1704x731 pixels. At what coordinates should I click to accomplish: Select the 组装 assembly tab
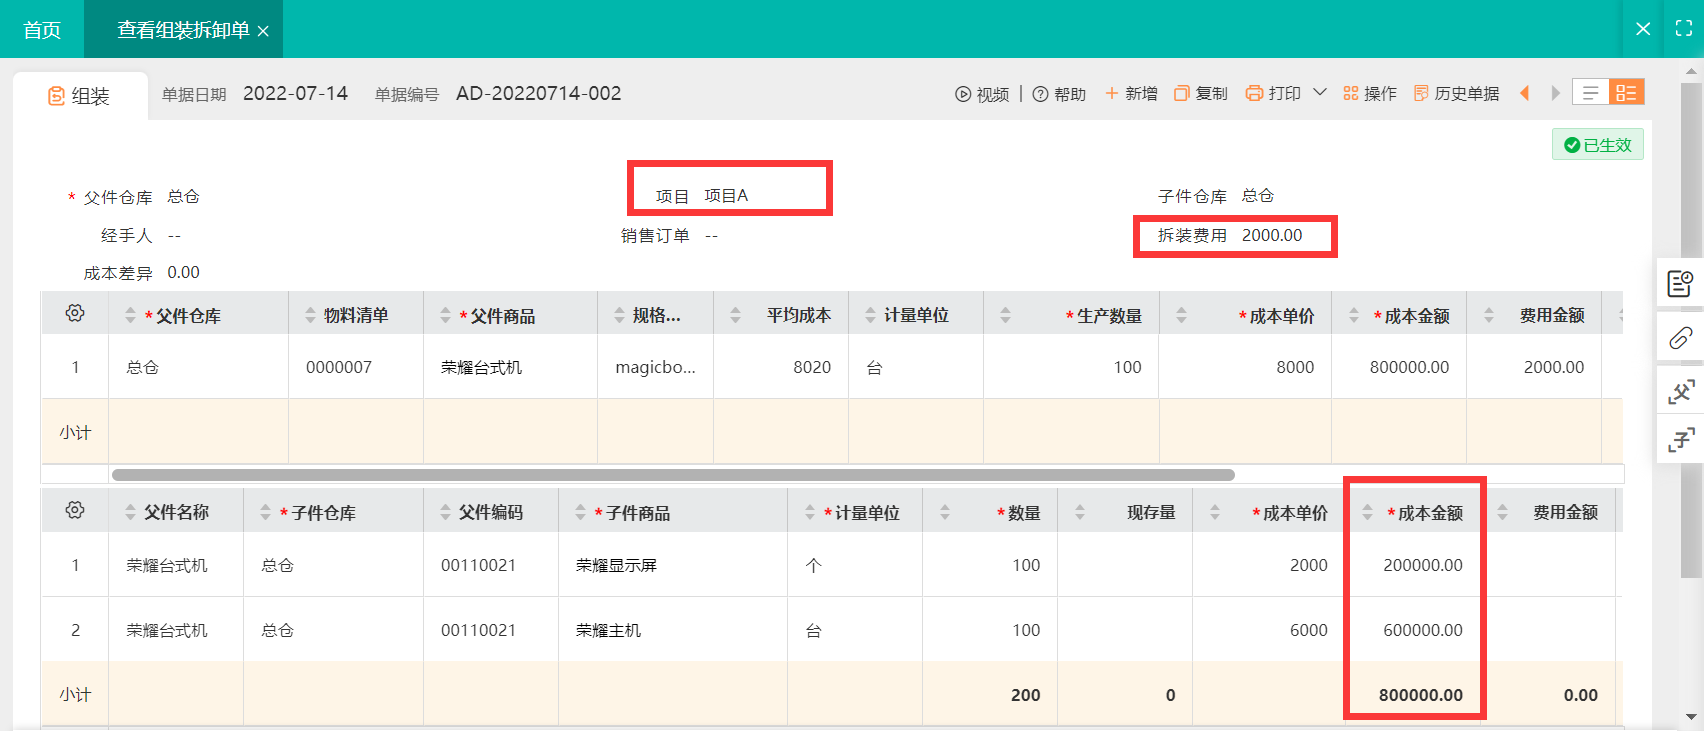click(80, 96)
